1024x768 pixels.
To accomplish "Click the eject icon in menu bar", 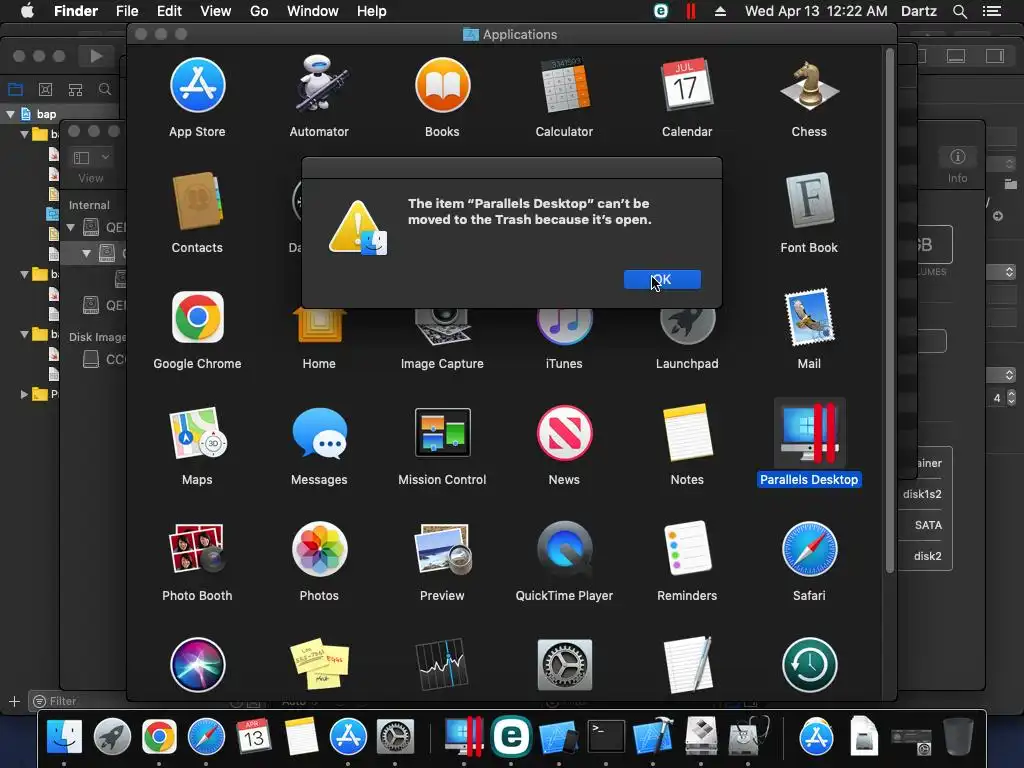I will [x=720, y=11].
